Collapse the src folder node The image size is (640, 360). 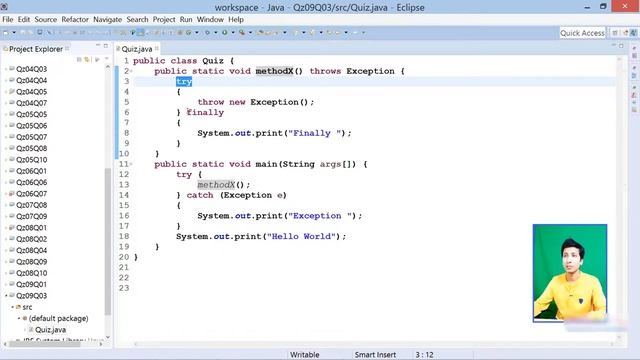pos(13,307)
